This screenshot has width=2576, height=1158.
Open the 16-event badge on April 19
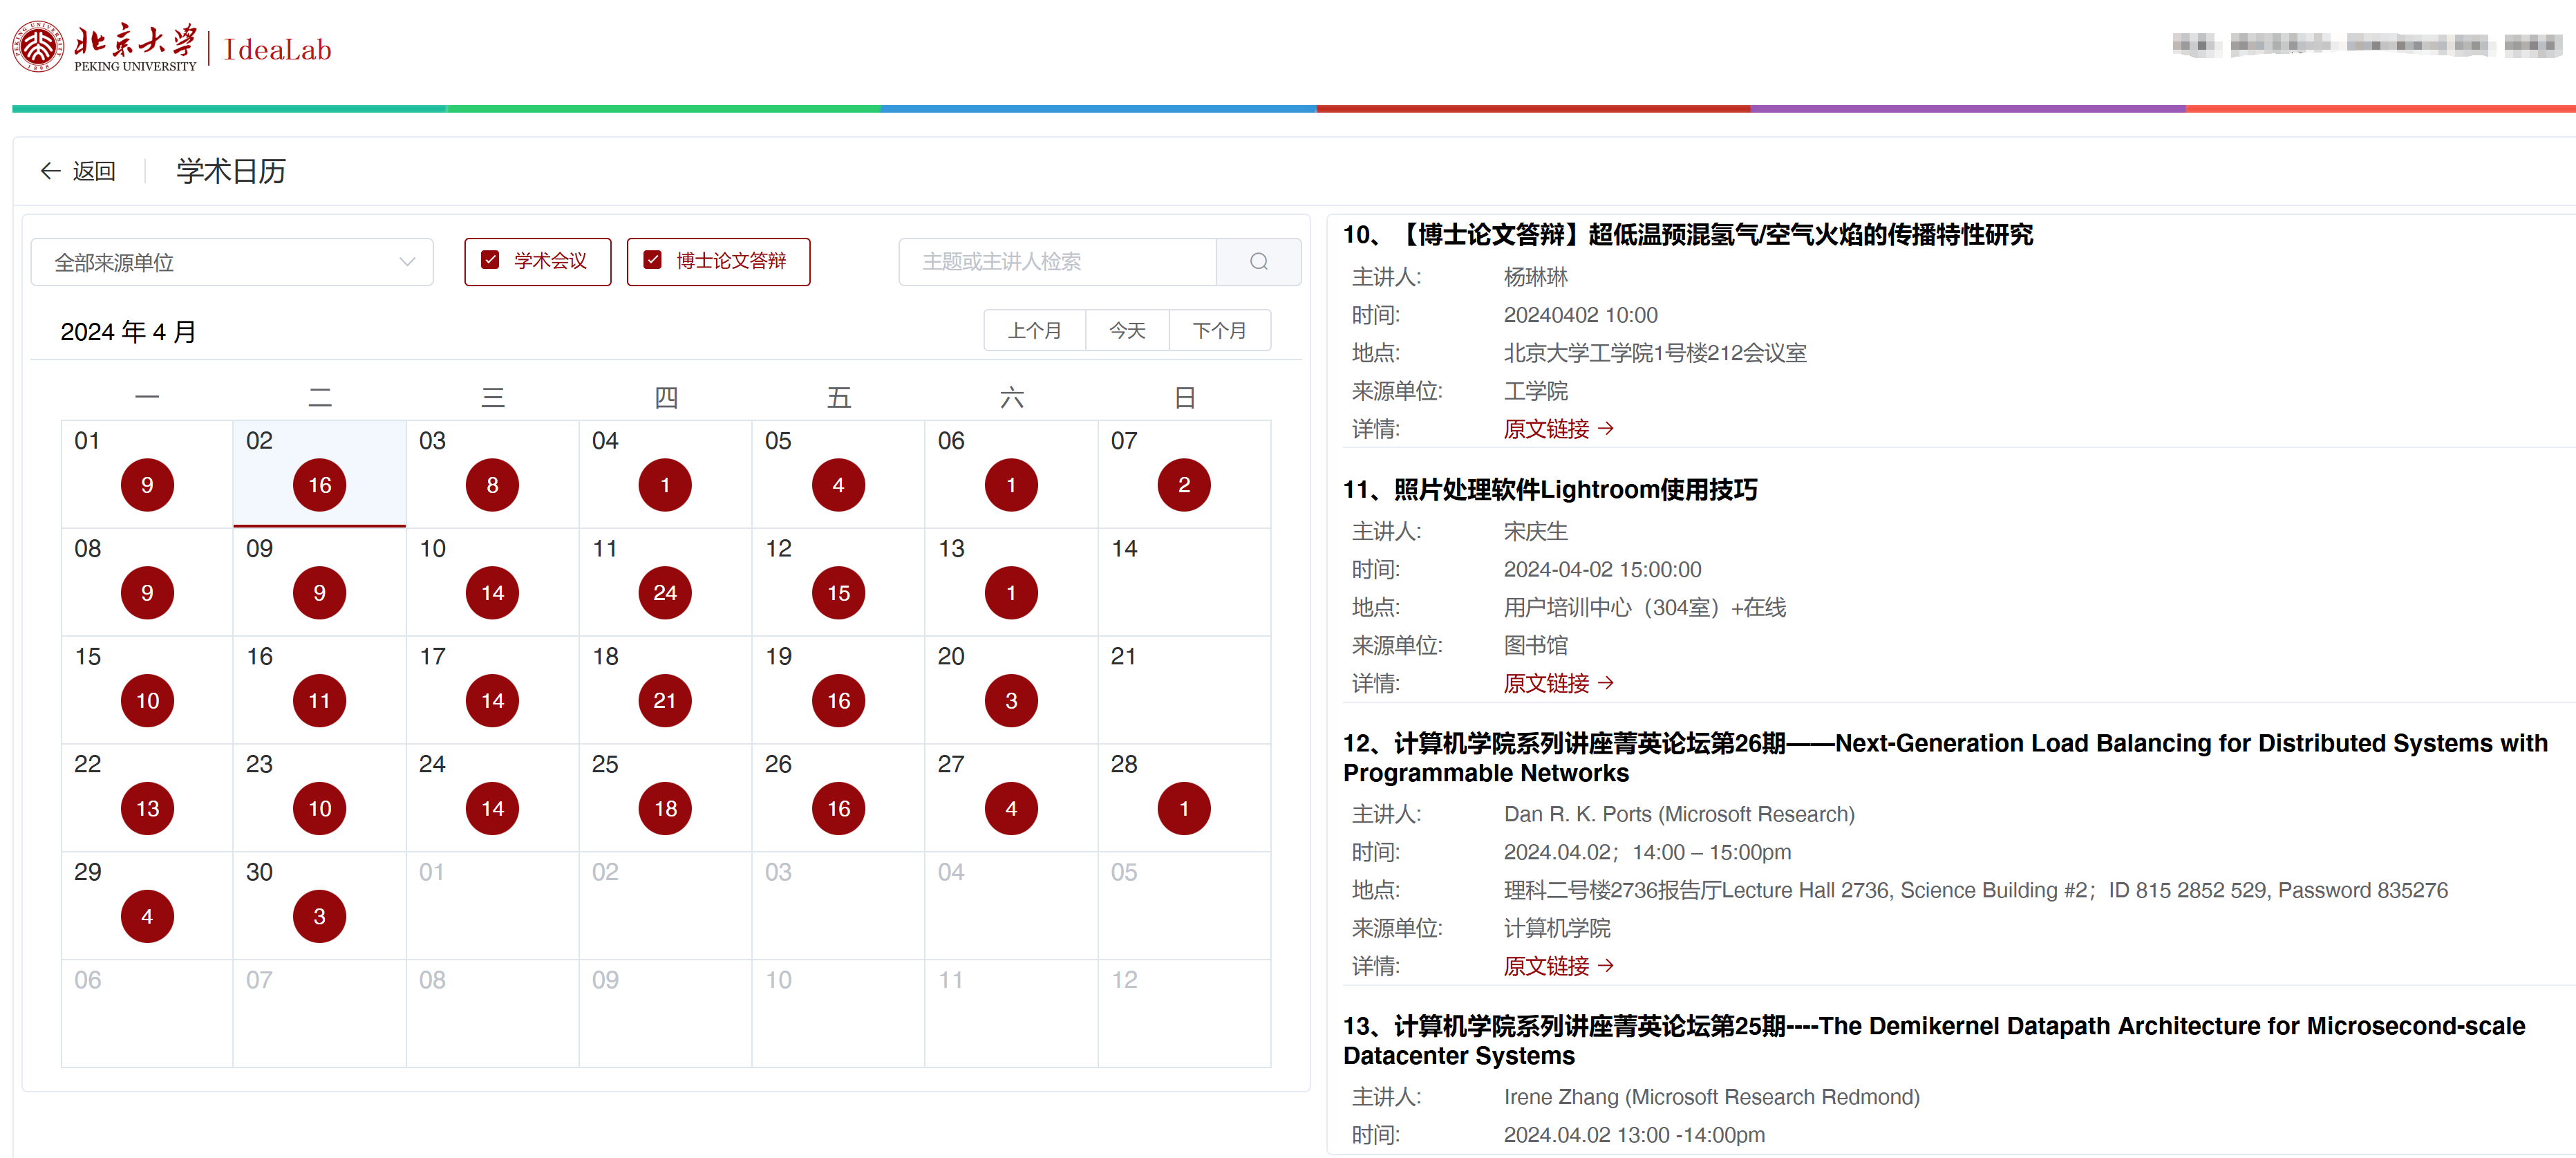[x=838, y=701]
